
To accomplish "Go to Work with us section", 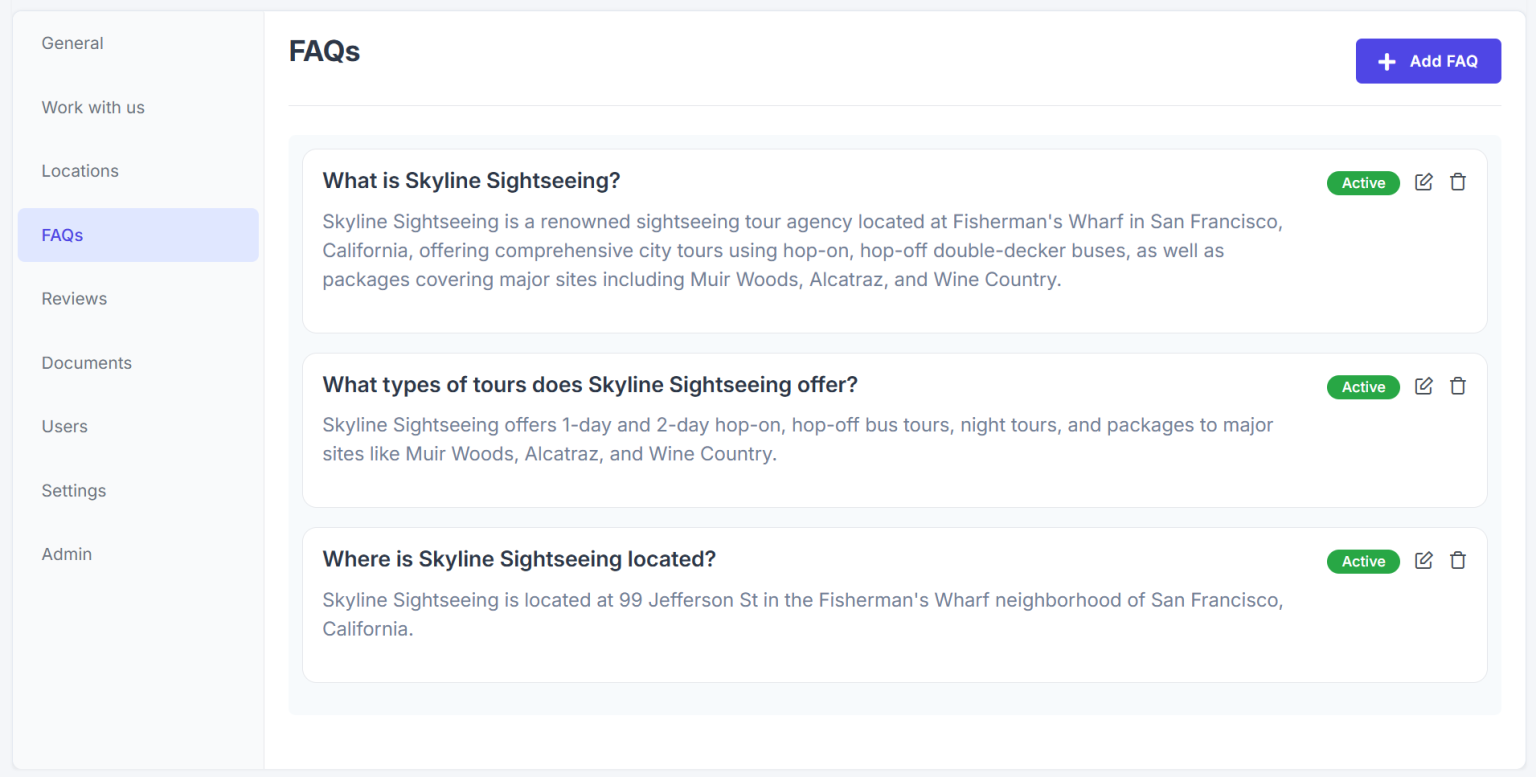I will pos(93,107).
